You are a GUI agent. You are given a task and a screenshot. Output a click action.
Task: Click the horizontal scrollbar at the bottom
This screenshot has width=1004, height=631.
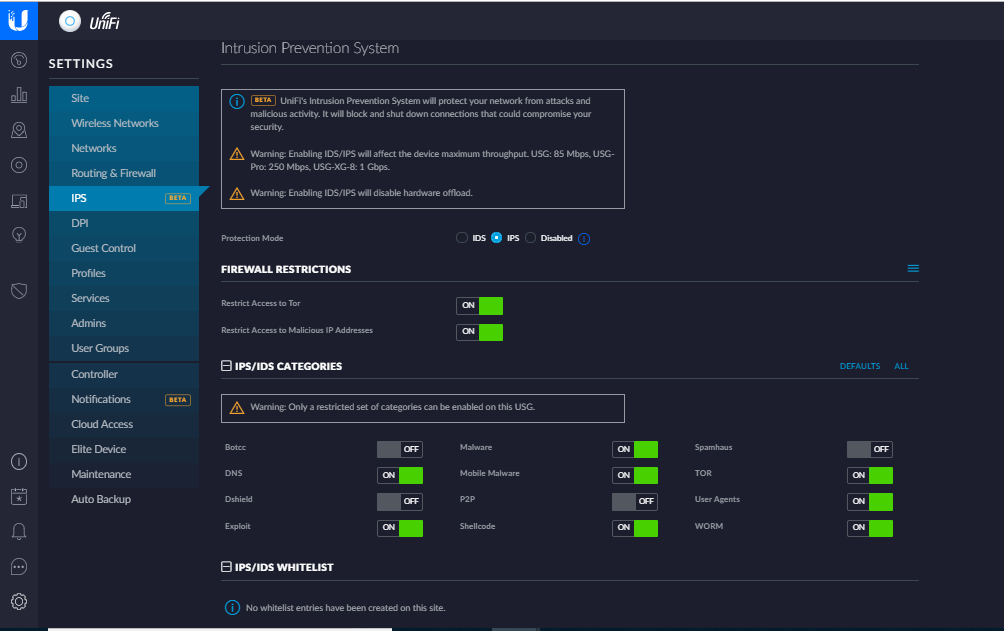pos(220,629)
